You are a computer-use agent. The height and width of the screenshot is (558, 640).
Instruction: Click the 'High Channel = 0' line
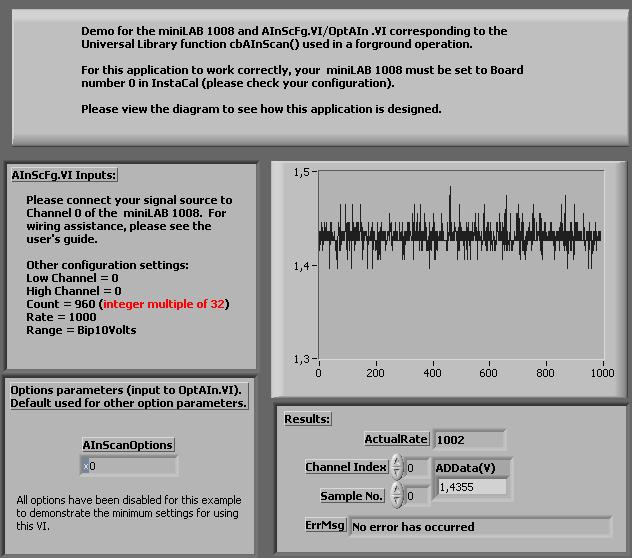74,291
